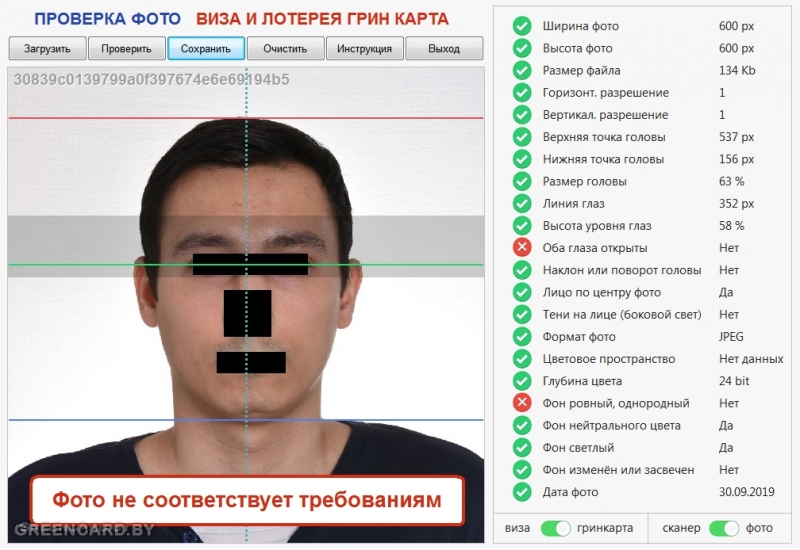Click the Загрузить button
This screenshot has width=800, height=550.
pos(47,48)
